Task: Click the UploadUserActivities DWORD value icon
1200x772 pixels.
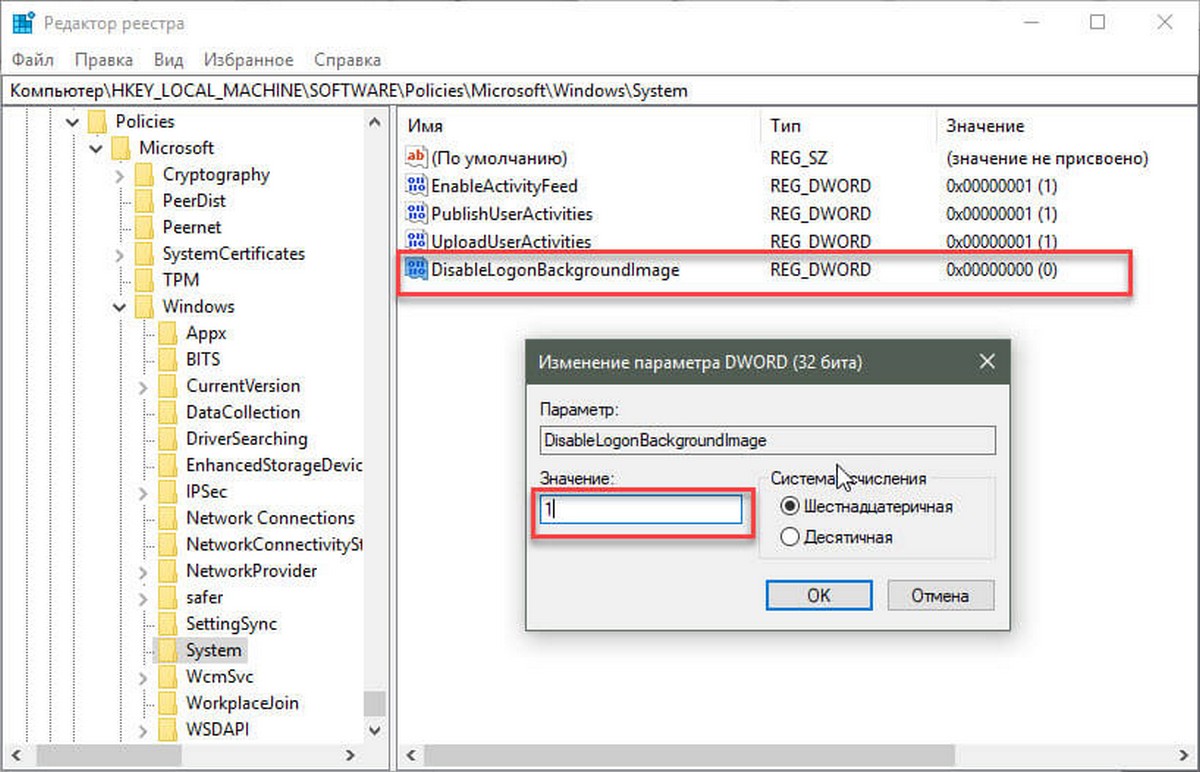Action: point(415,242)
